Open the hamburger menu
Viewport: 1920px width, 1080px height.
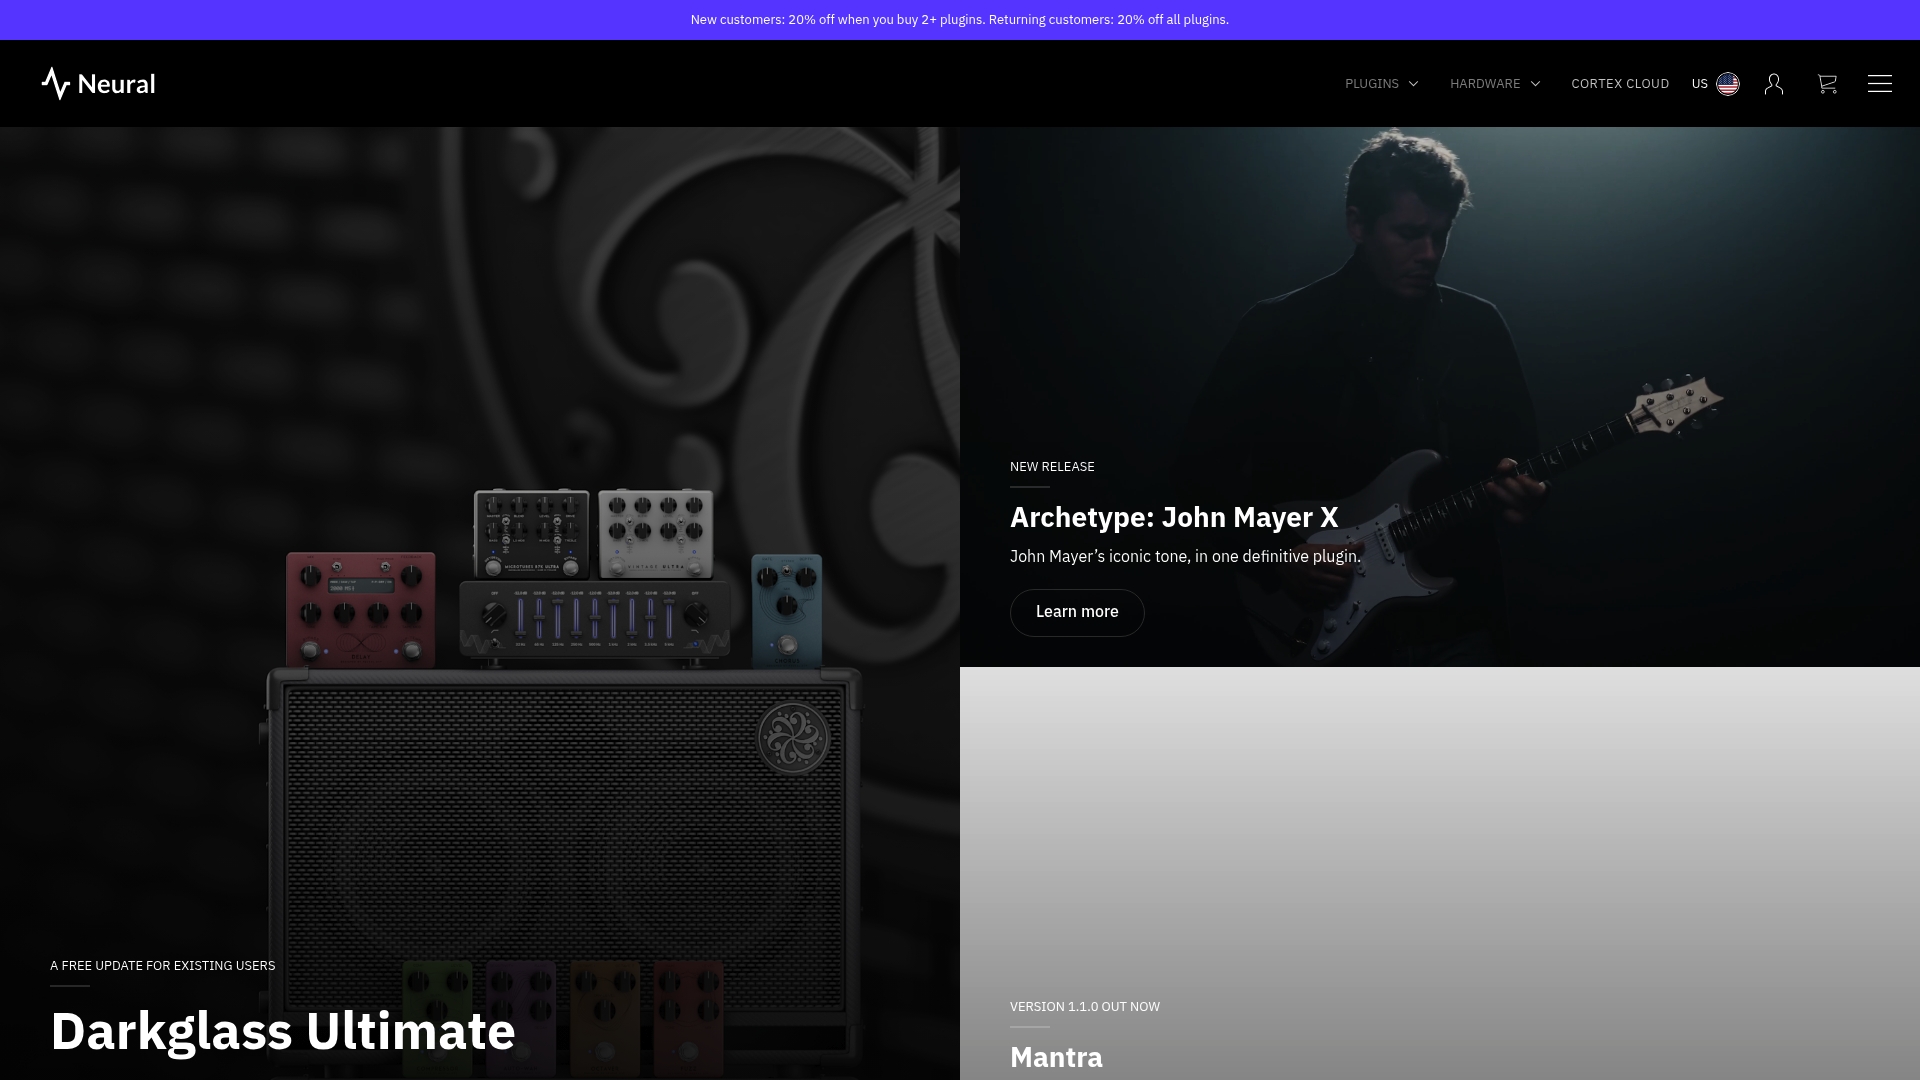pyautogui.click(x=1880, y=84)
